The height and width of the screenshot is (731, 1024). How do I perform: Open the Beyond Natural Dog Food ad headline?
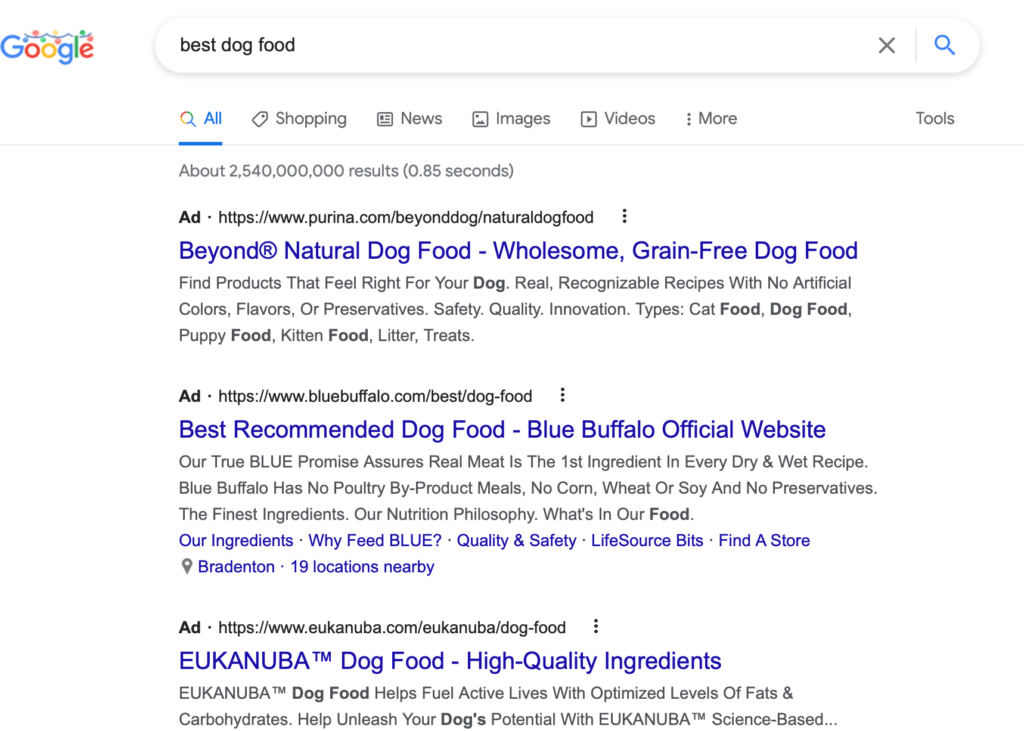[518, 251]
